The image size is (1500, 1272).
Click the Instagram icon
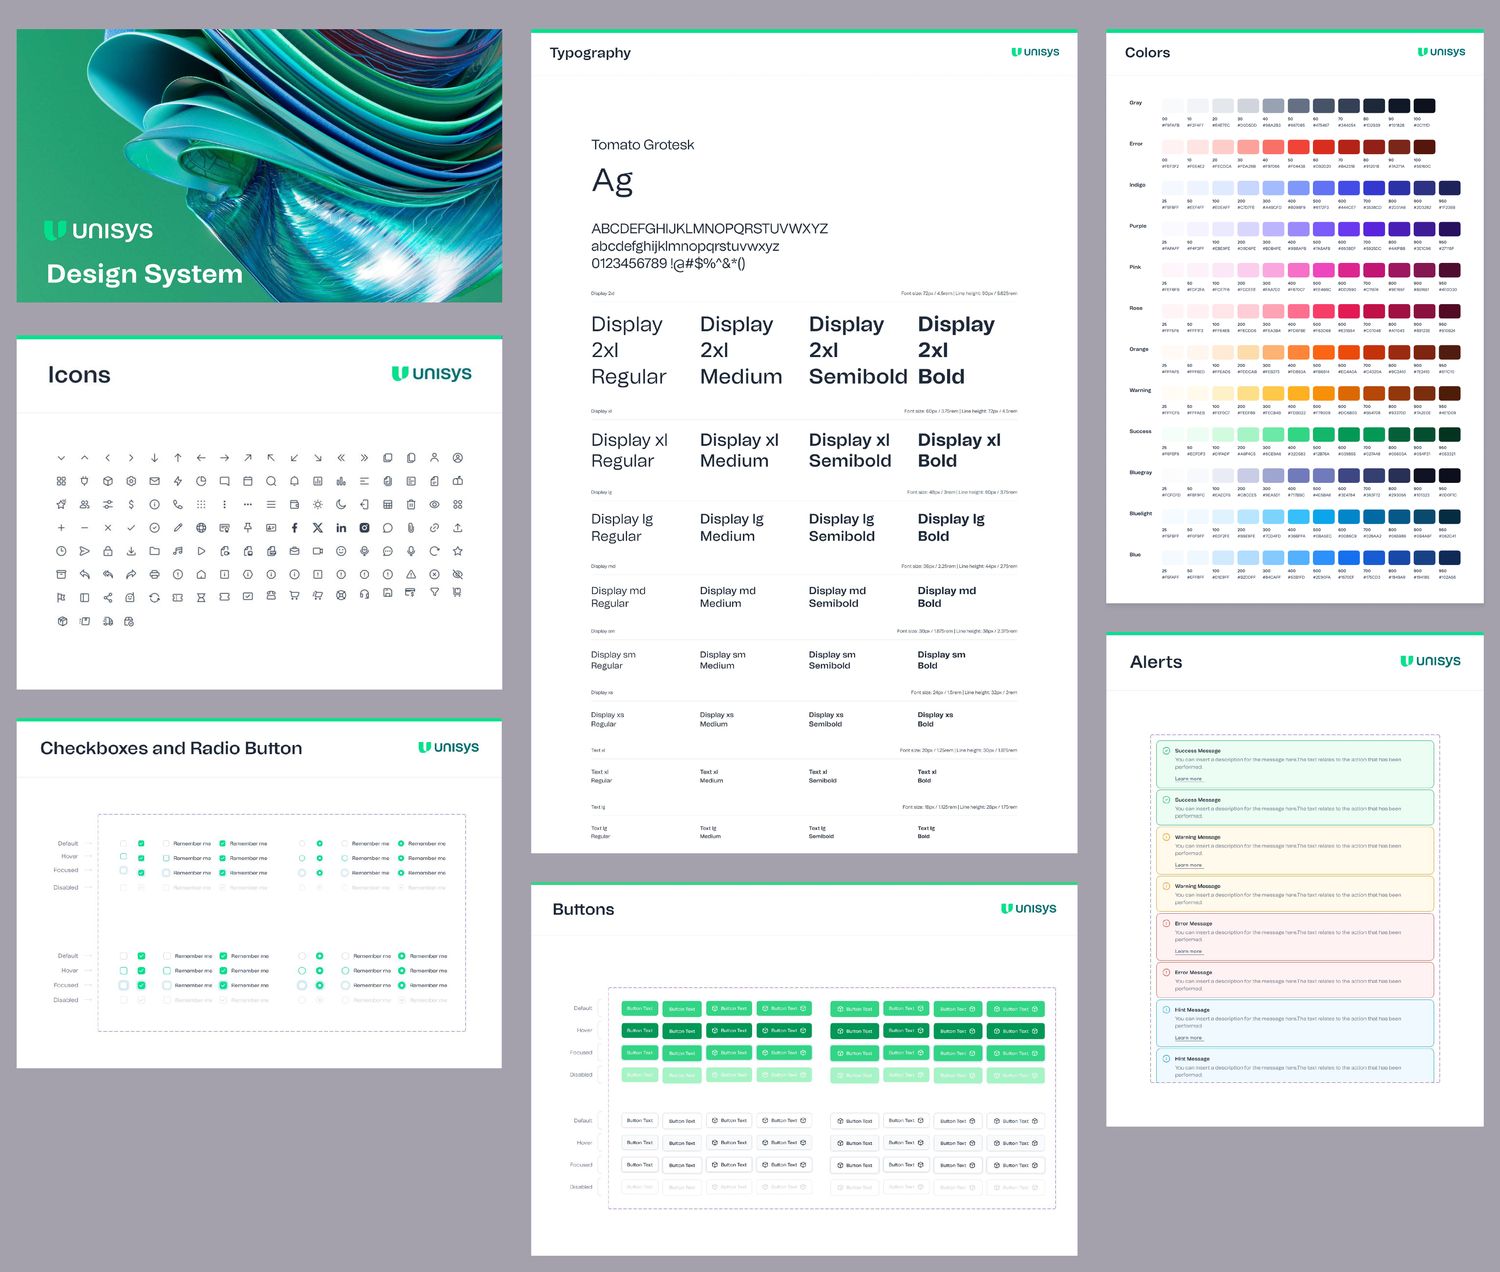[364, 528]
